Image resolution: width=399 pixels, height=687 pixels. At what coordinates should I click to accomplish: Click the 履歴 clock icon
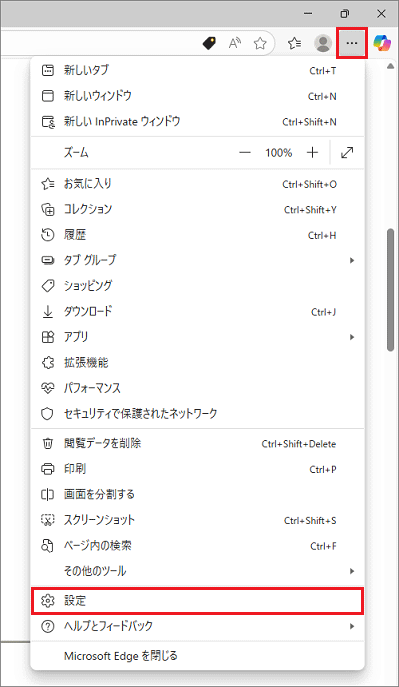coord(47,235)
